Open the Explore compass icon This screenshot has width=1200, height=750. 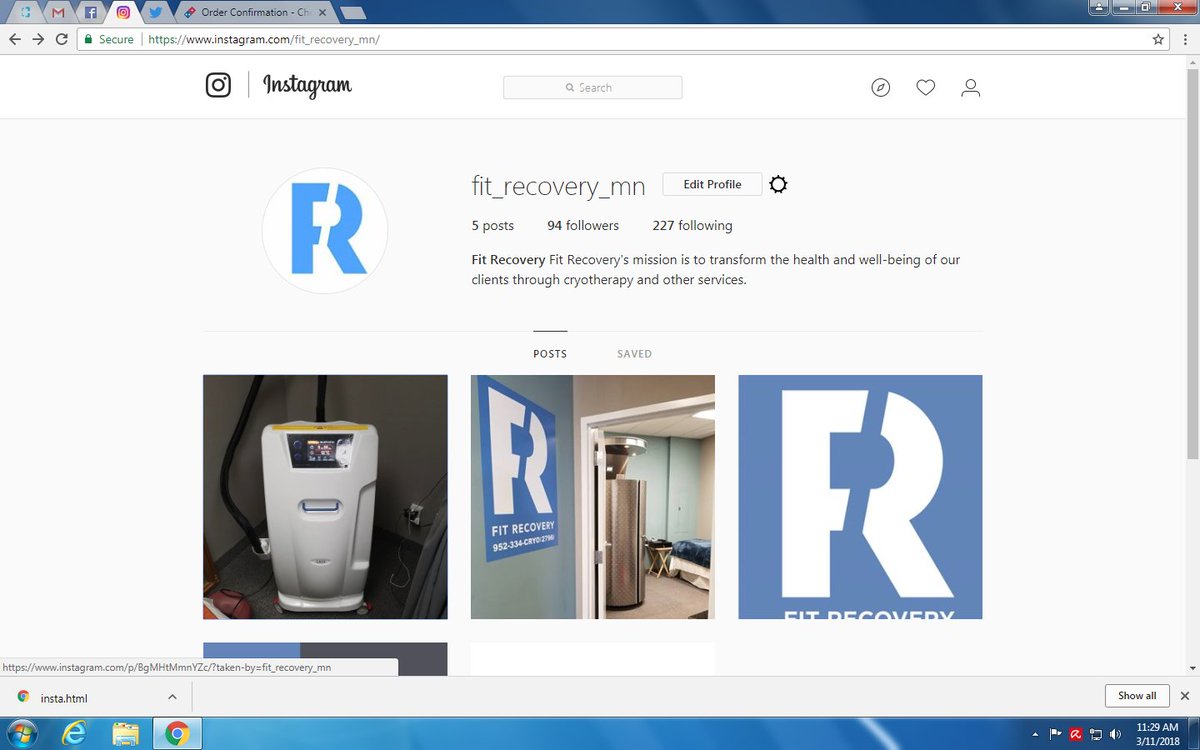pos(880,88)
